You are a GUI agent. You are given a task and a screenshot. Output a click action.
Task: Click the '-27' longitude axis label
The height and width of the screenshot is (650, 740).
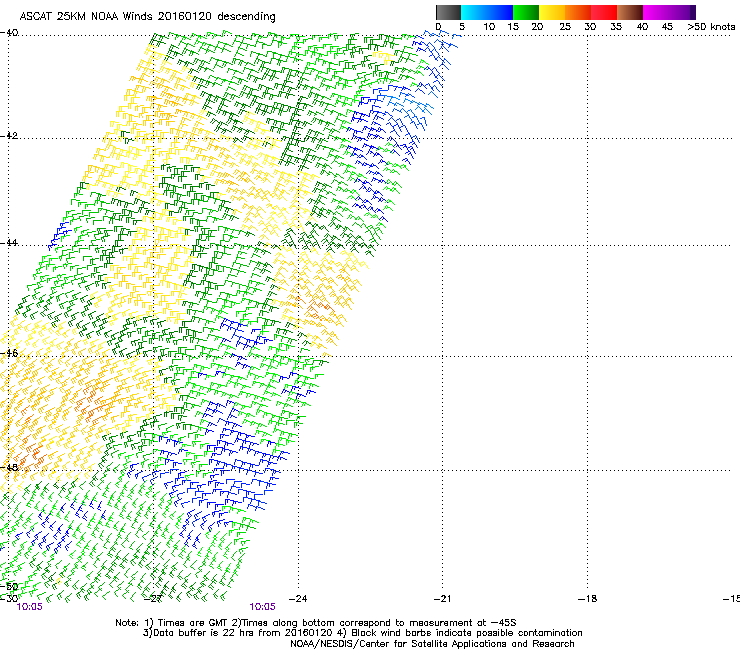tap(152, 599)
